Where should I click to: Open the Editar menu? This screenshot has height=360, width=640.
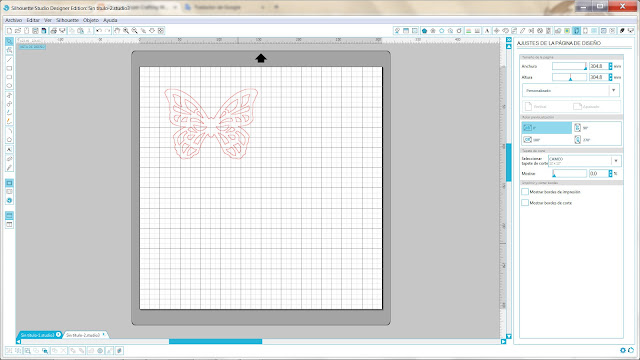tap(33, 20)
